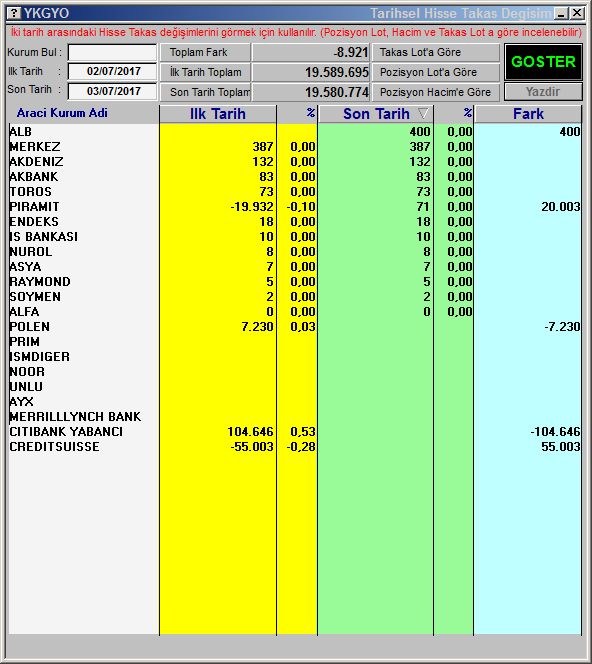The image size is (592, 664).
Task: Select Takas Lot'a Göre option
Action: (x=436, y=53)
